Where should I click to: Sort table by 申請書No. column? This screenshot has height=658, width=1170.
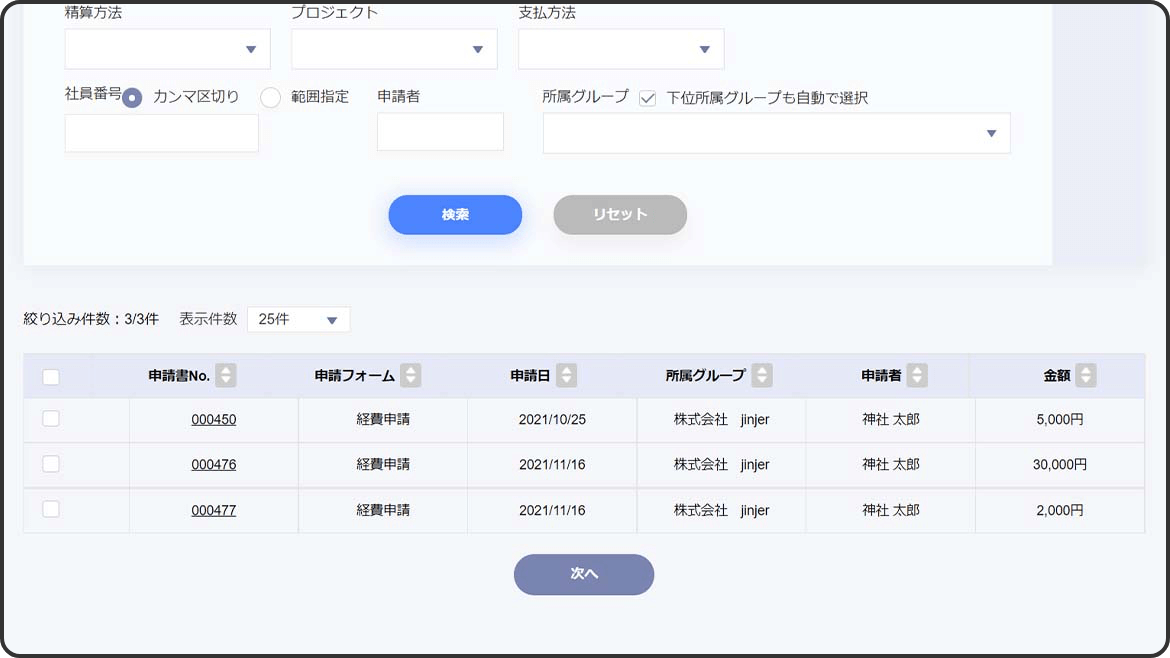coord(226,376)
